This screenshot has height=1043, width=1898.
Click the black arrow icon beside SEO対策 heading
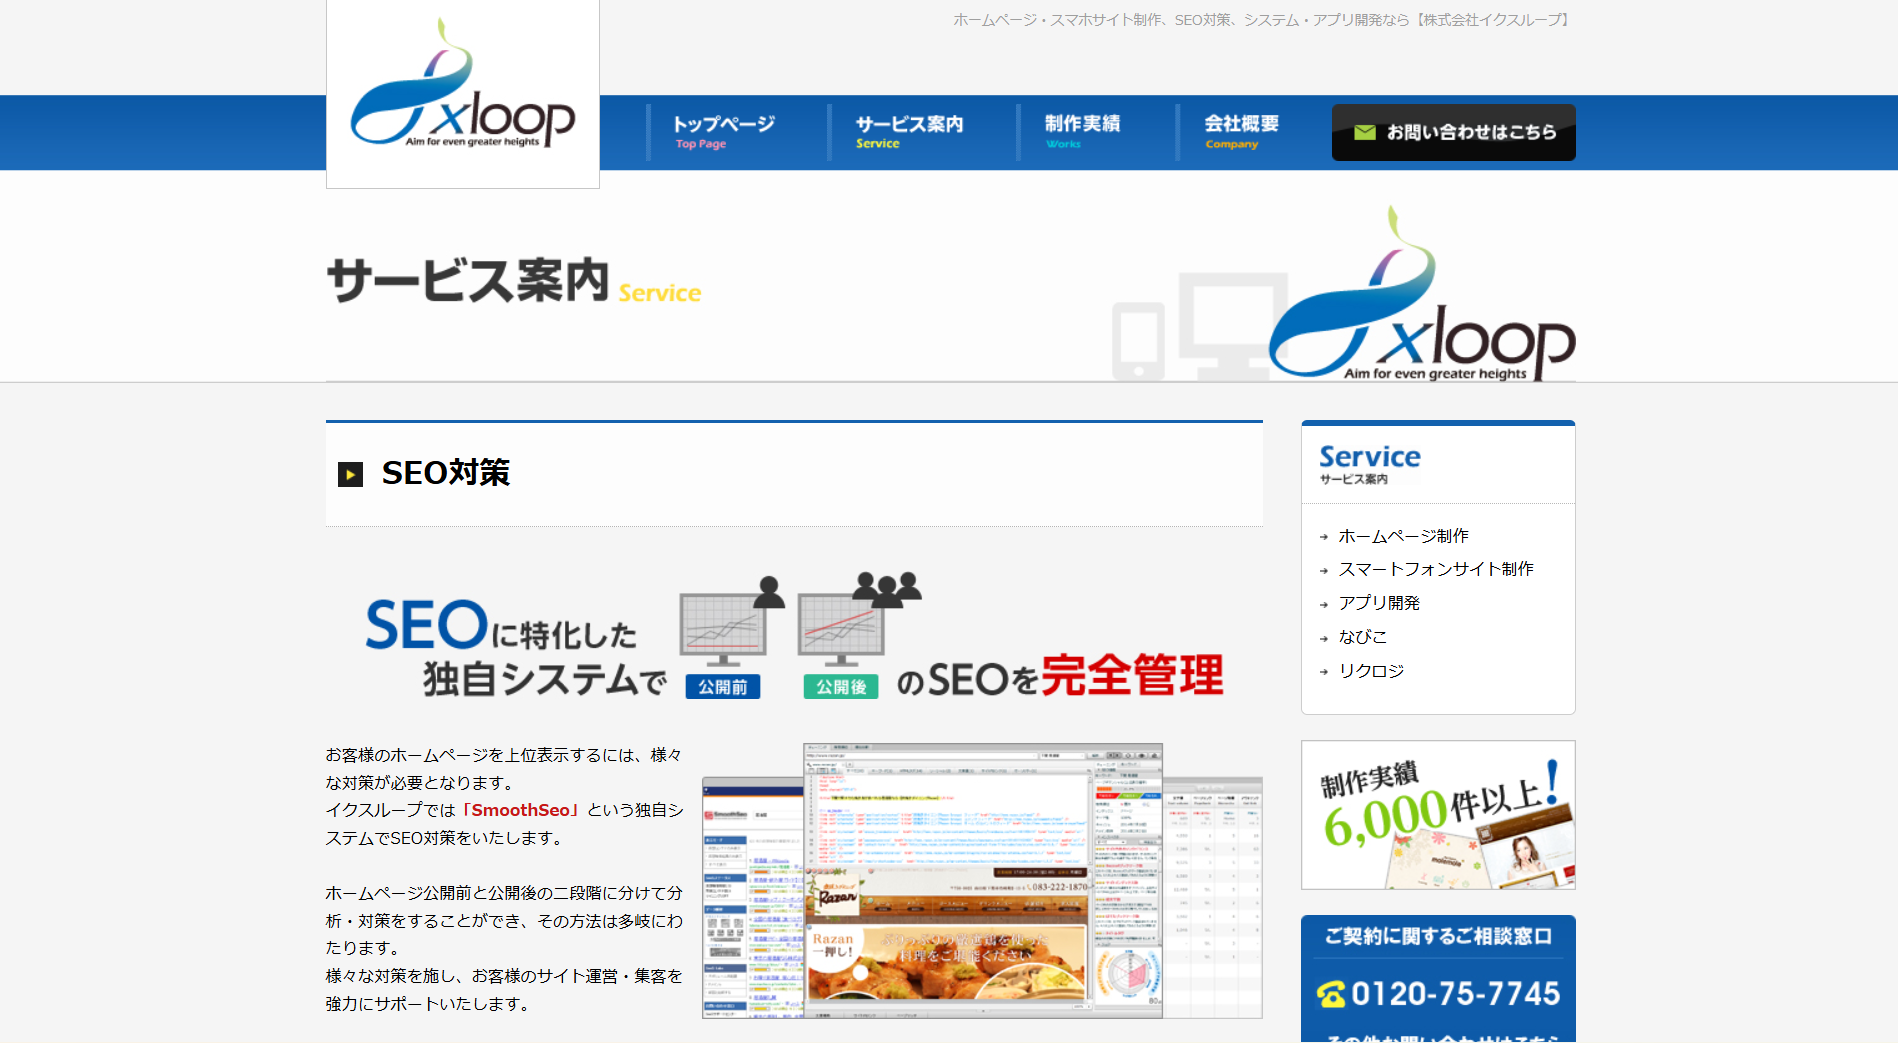click(x=350, y=474)
